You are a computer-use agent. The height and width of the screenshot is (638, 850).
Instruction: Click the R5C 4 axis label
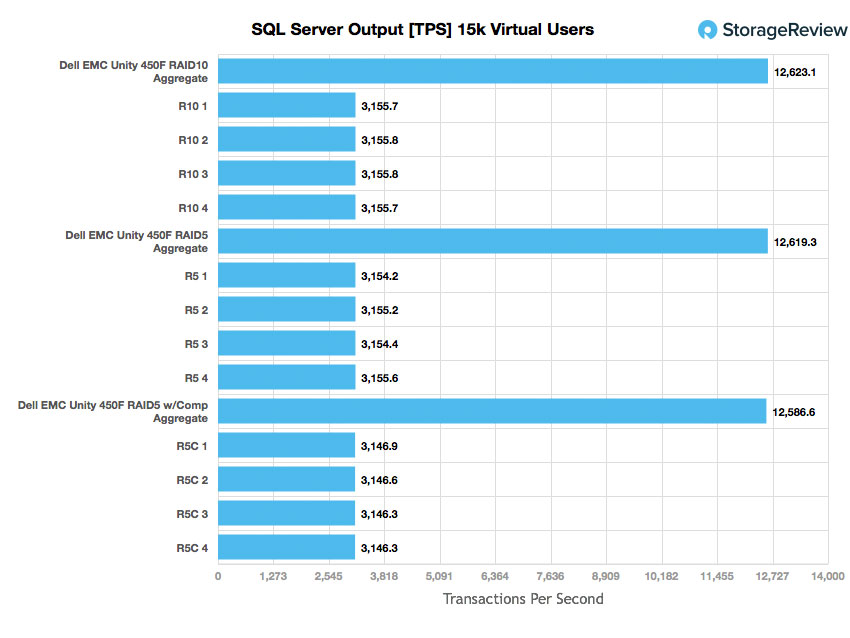[x=192, y=549]
